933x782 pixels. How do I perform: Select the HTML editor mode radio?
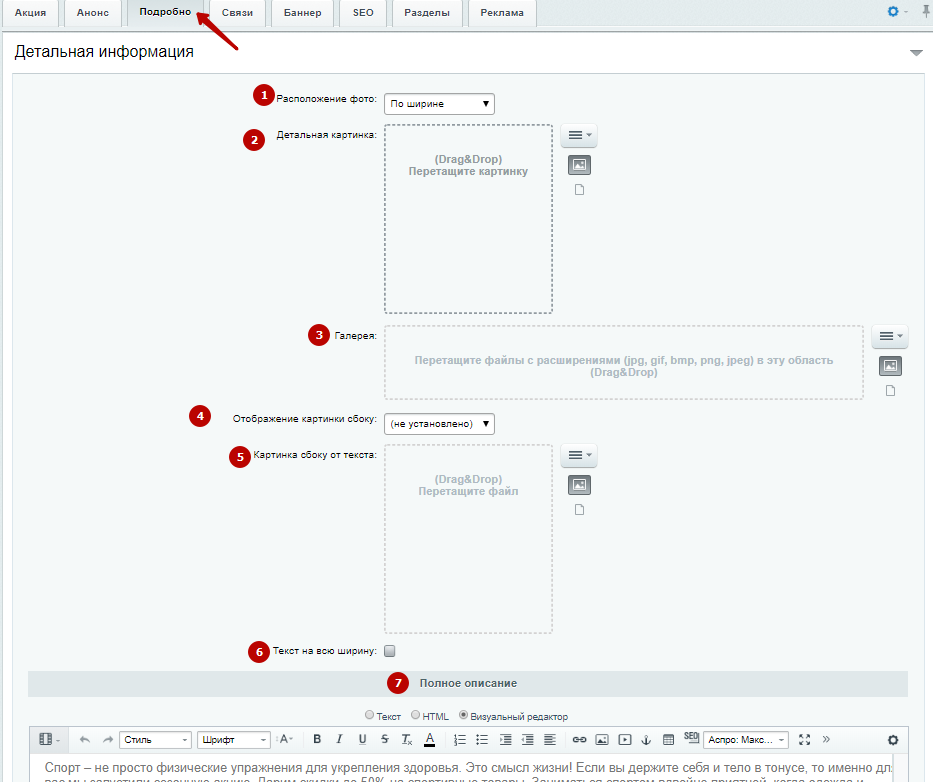(x=416, y=716)
